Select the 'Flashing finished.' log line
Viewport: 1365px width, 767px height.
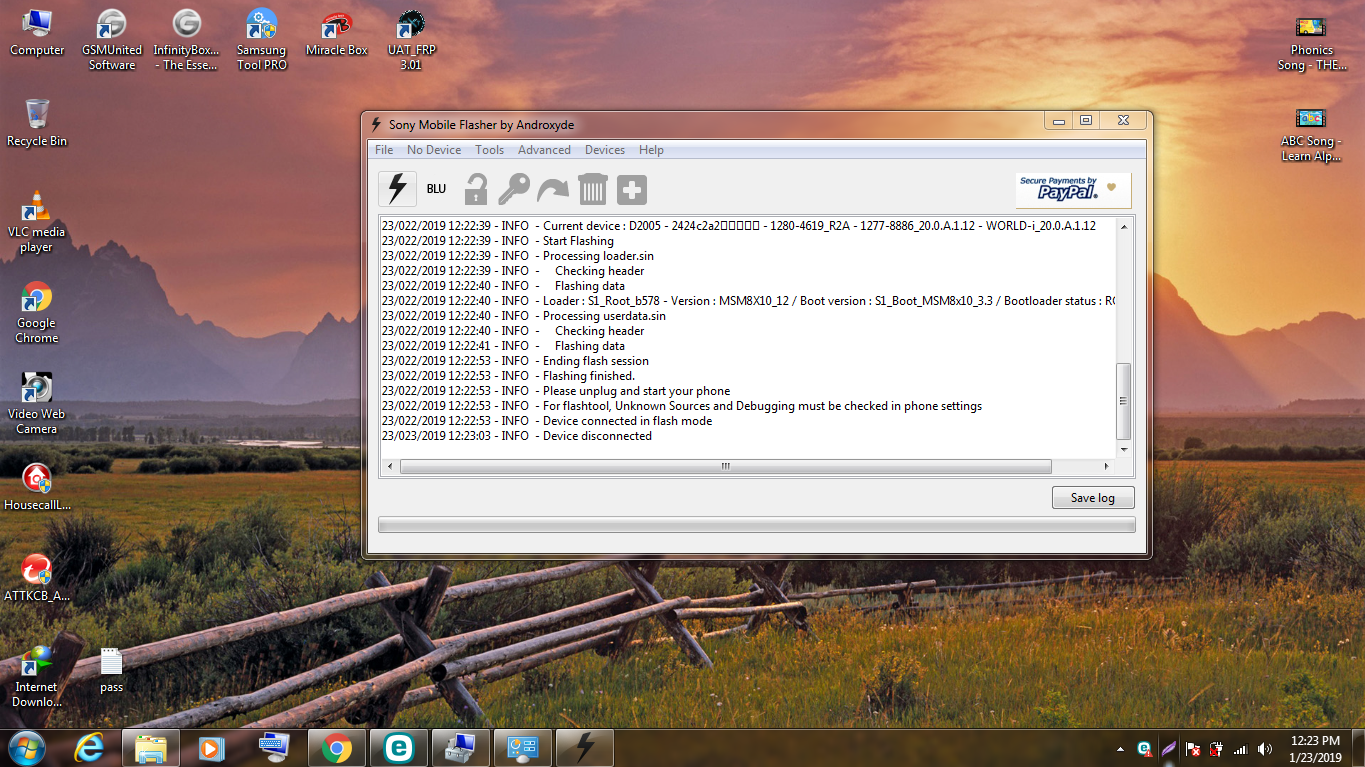click(x=508, y=376)
